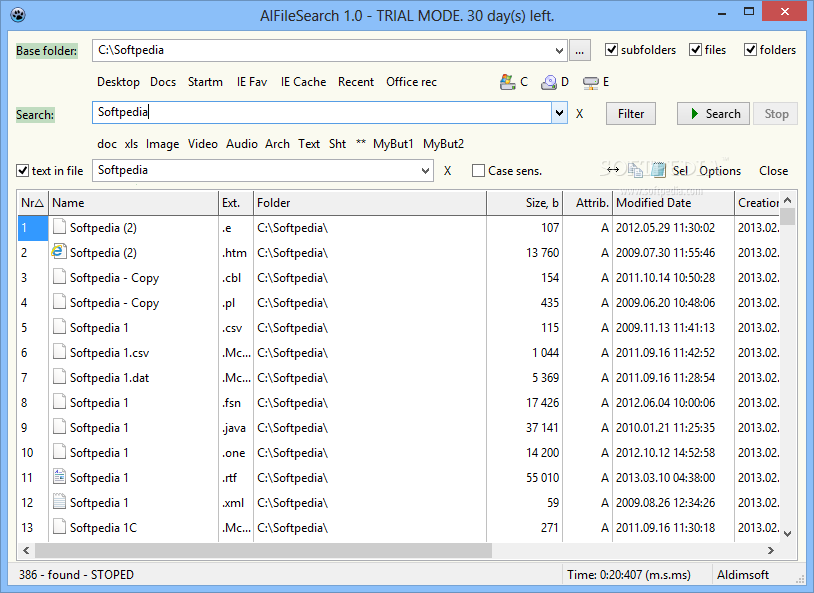Screen dimensions: 814x593
Task: Select the IE Cache quick folder
Action: 303,82
